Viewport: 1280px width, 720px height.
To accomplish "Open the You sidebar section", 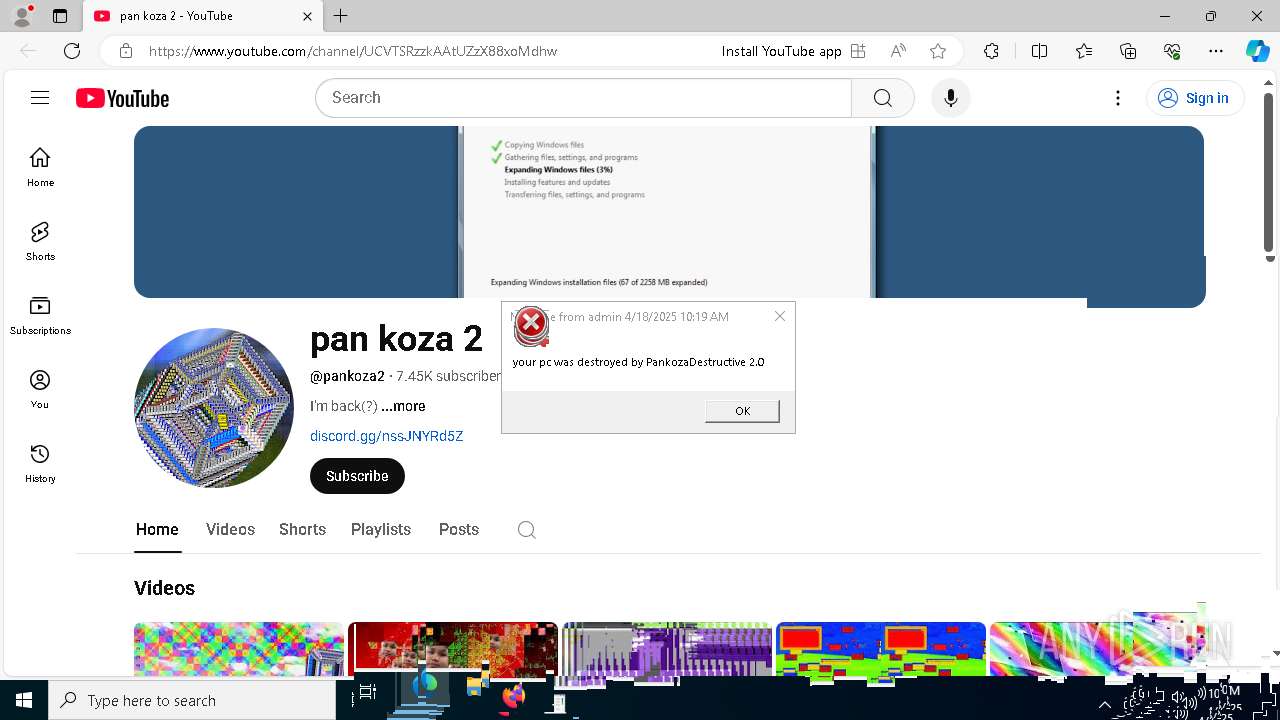I will [x=40, y=389].
